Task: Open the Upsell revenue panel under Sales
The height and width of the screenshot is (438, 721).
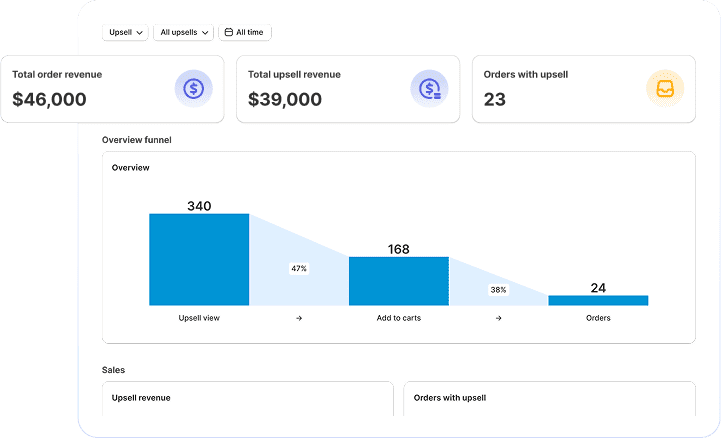Action: [247, 398]
